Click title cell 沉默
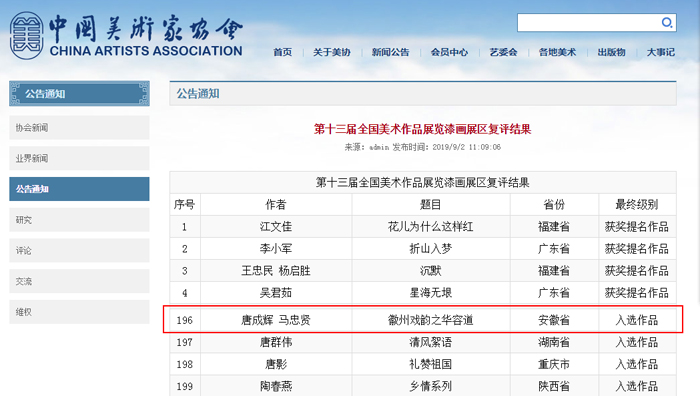 coord(431,271)
